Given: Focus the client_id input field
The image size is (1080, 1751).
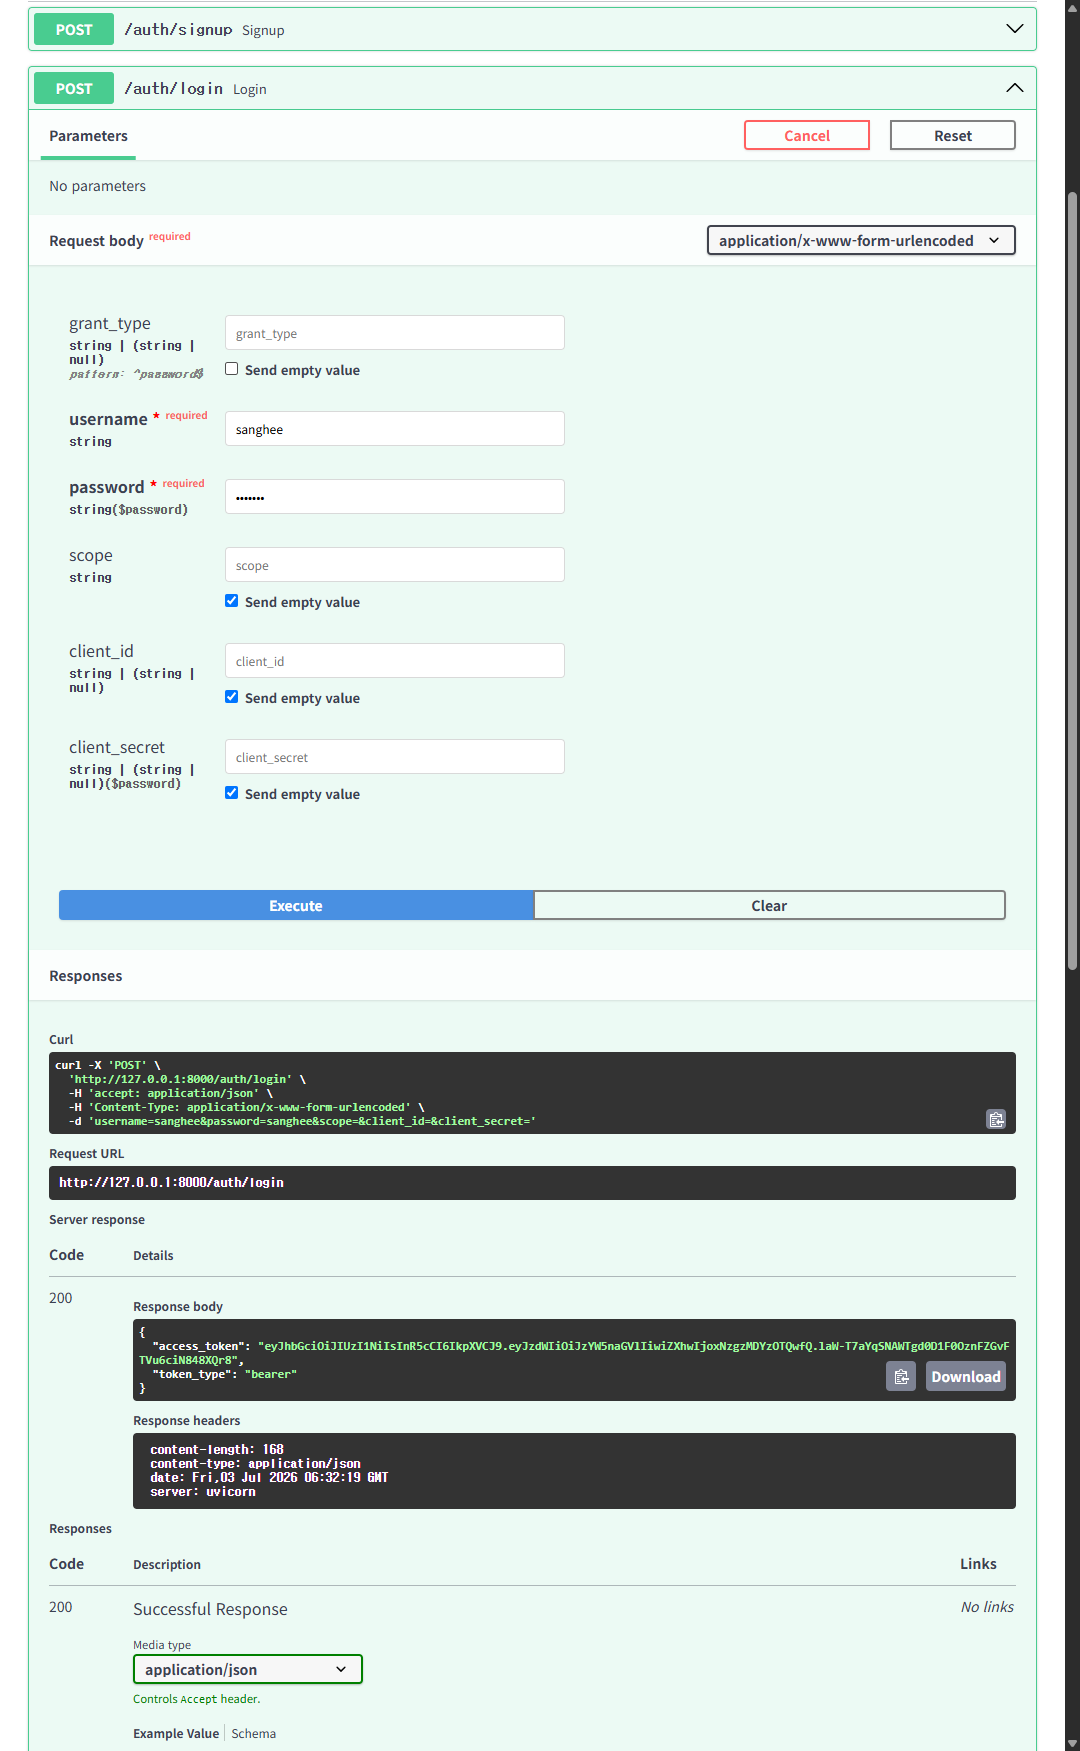Looking at the screenshot, I should (395, 661).
